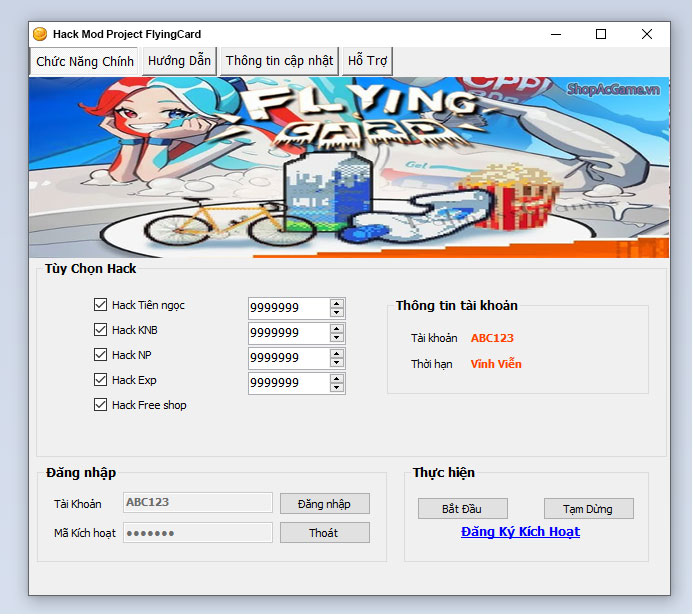Viewport: 693px width, 616px height.
Task: Uncheck the Hack Free shop option
Action: (x=100, y=405)
